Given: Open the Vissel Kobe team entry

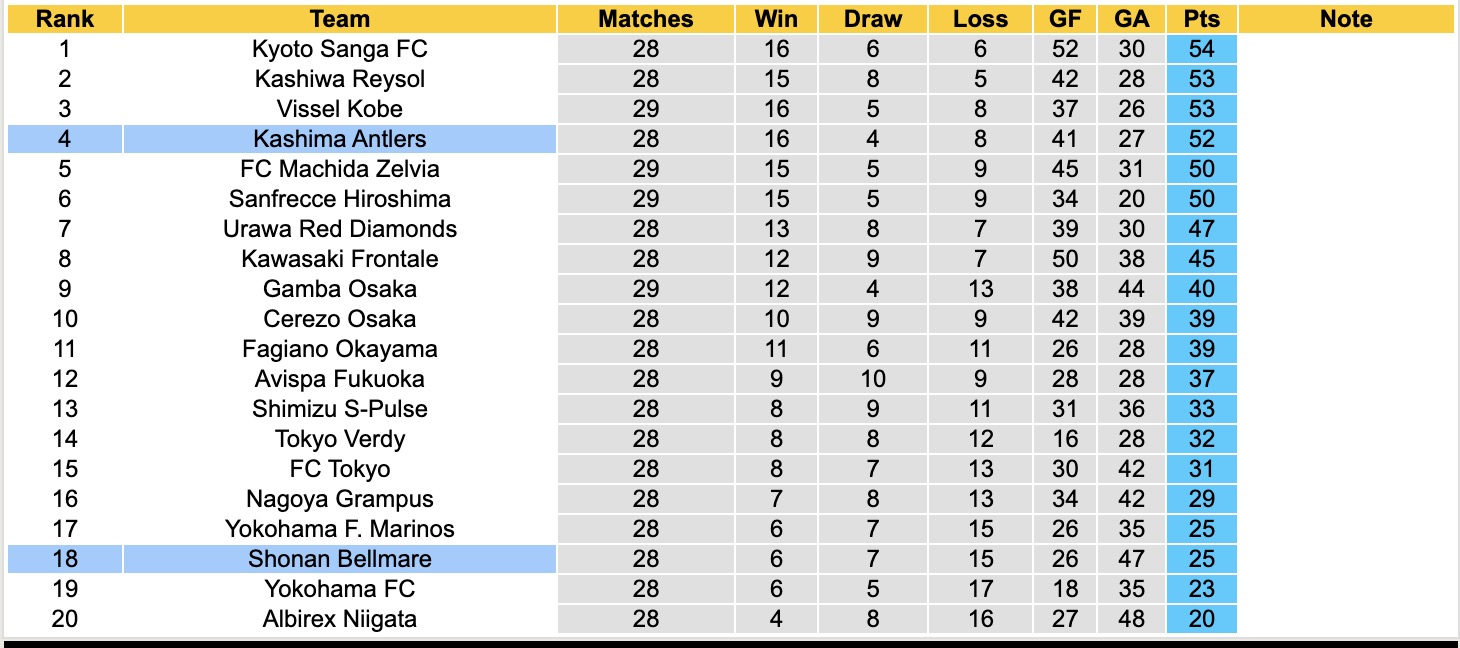Looking at the screenshot, I should coord(340,109).
